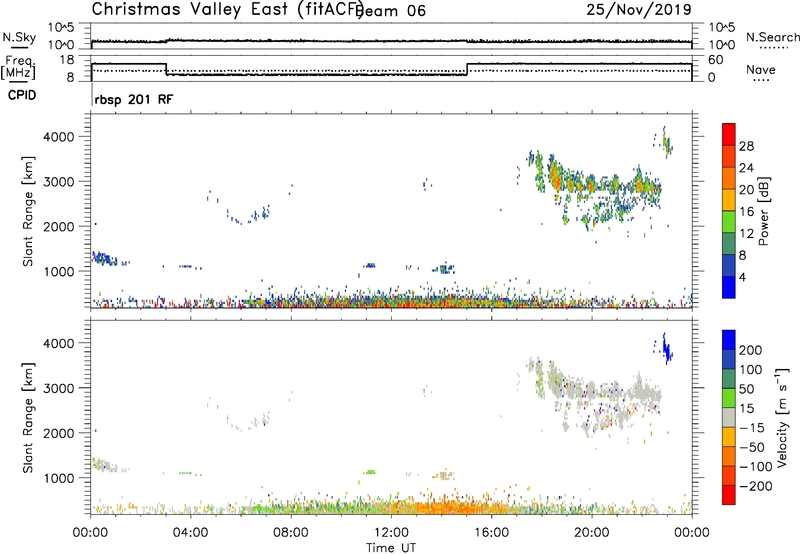The height and width of the screenshot is (554, 800).
Task: Click the blue velocity cluster near 4000 km
Action: point(666,349)
